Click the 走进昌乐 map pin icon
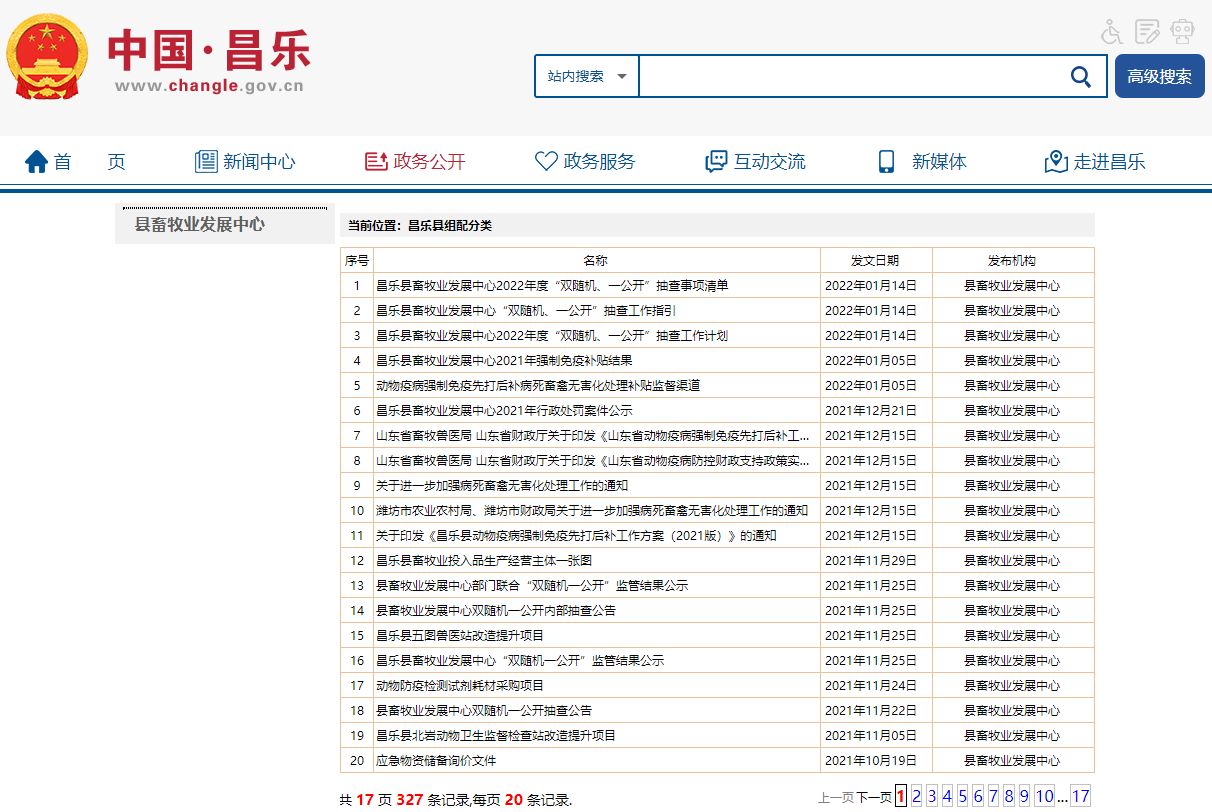The height and width of the screenshot is (812, 1212). tap(1056, 162)
